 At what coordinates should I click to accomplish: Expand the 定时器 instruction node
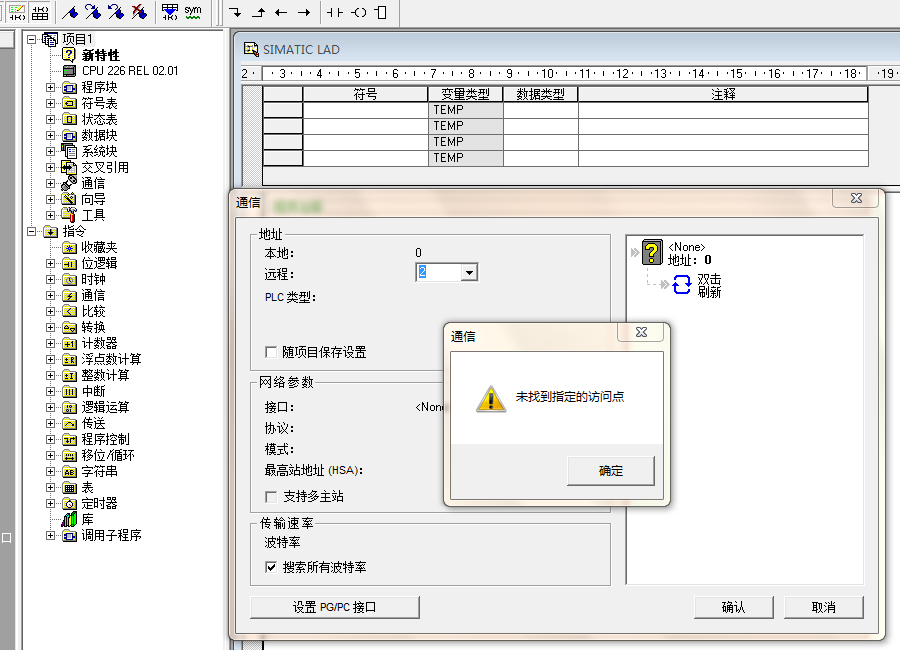tap(51, 504)
